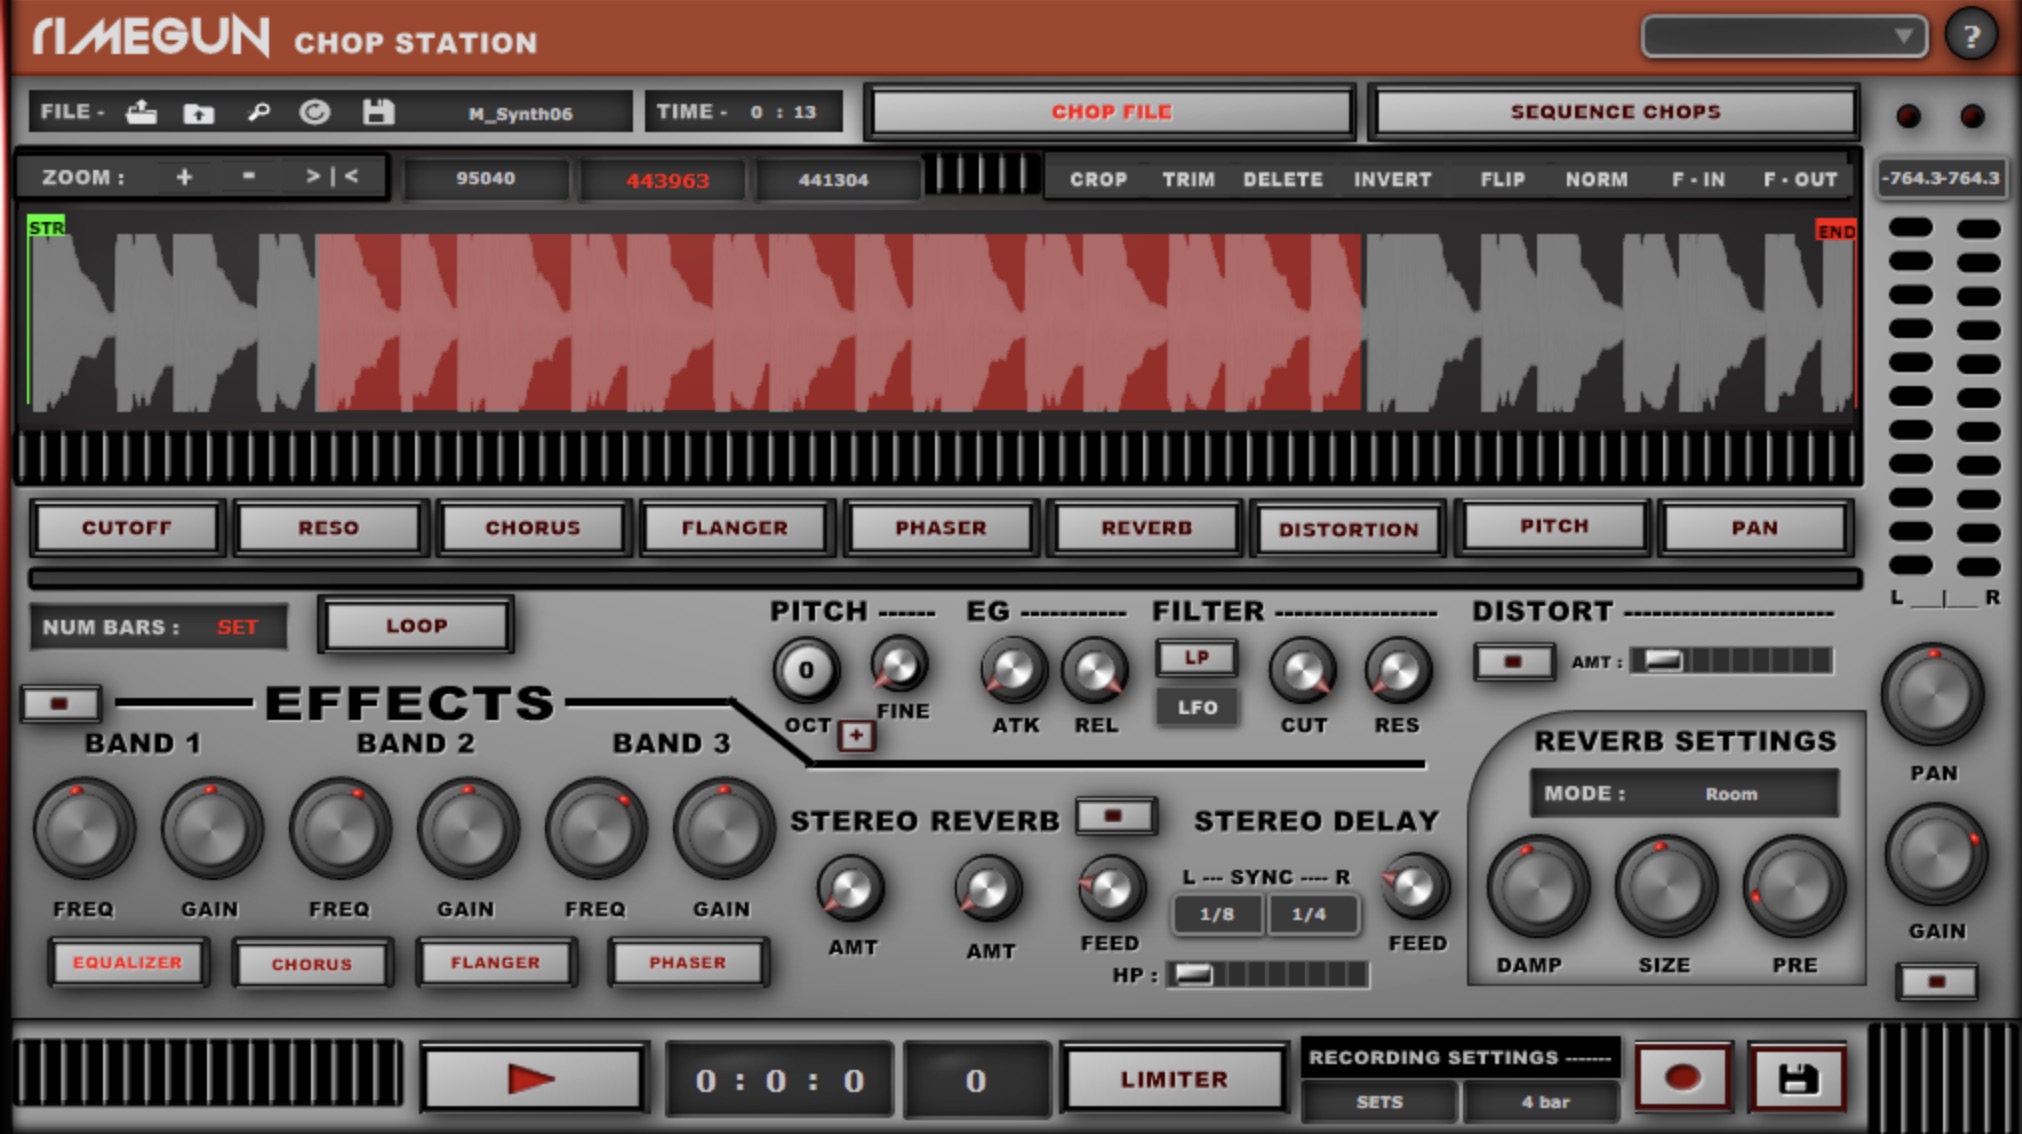Click the NORM edit button

point(1596,180)
